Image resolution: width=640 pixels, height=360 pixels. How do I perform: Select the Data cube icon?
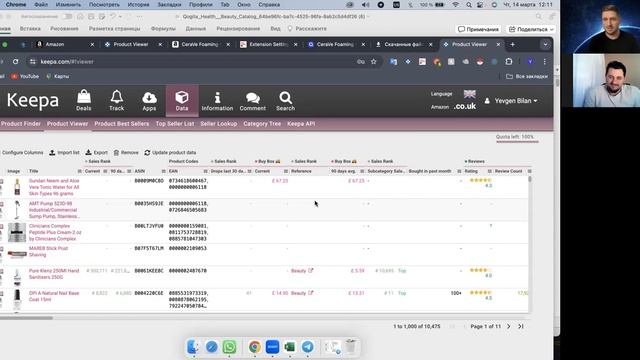(x=182, y=100)
